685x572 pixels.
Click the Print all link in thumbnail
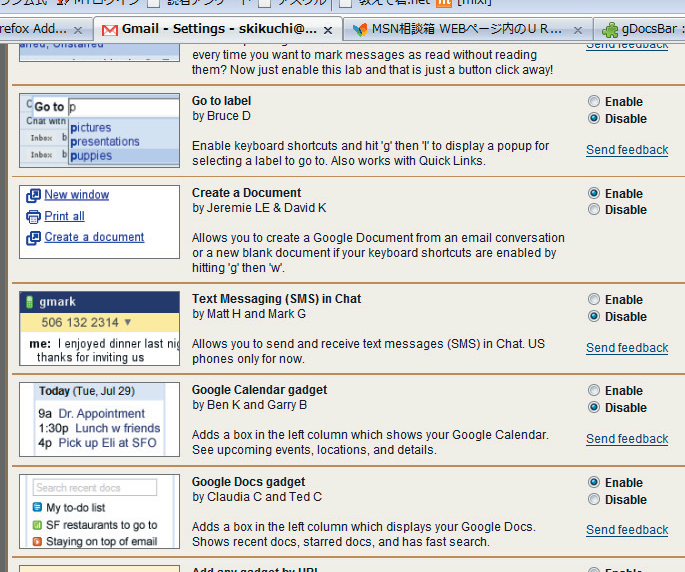65,216
